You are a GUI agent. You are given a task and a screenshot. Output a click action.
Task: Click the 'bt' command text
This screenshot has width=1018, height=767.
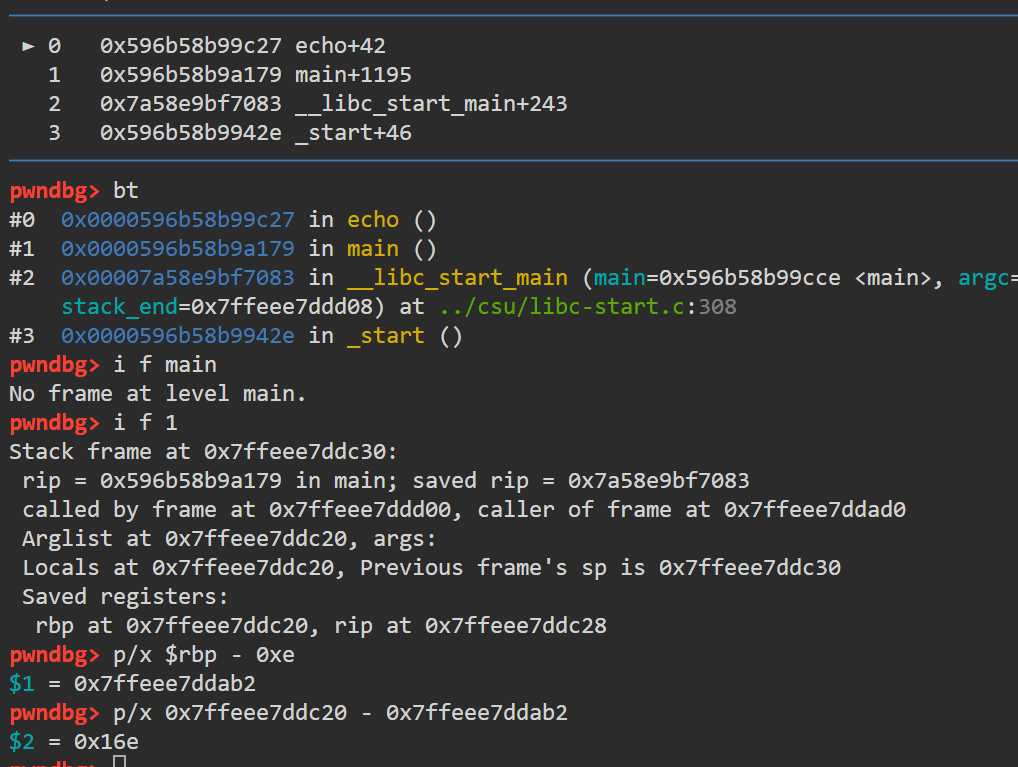coord(126,190)
